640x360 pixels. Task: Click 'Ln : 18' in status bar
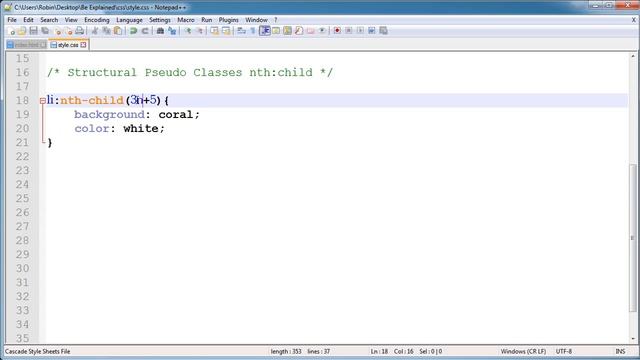379,351
